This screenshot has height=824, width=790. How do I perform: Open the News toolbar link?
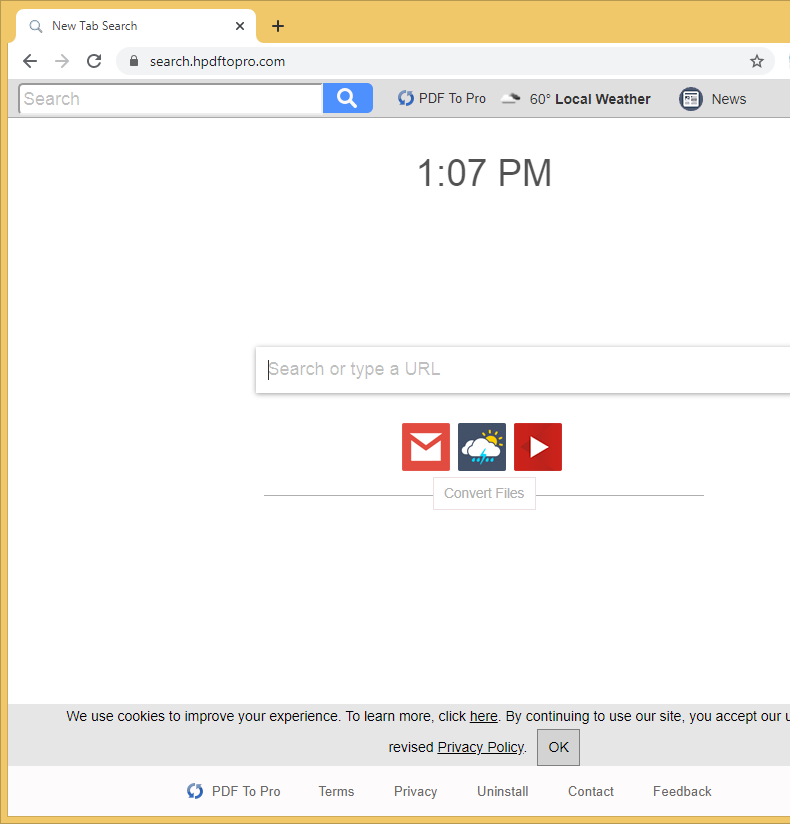(x=729, y=99)
